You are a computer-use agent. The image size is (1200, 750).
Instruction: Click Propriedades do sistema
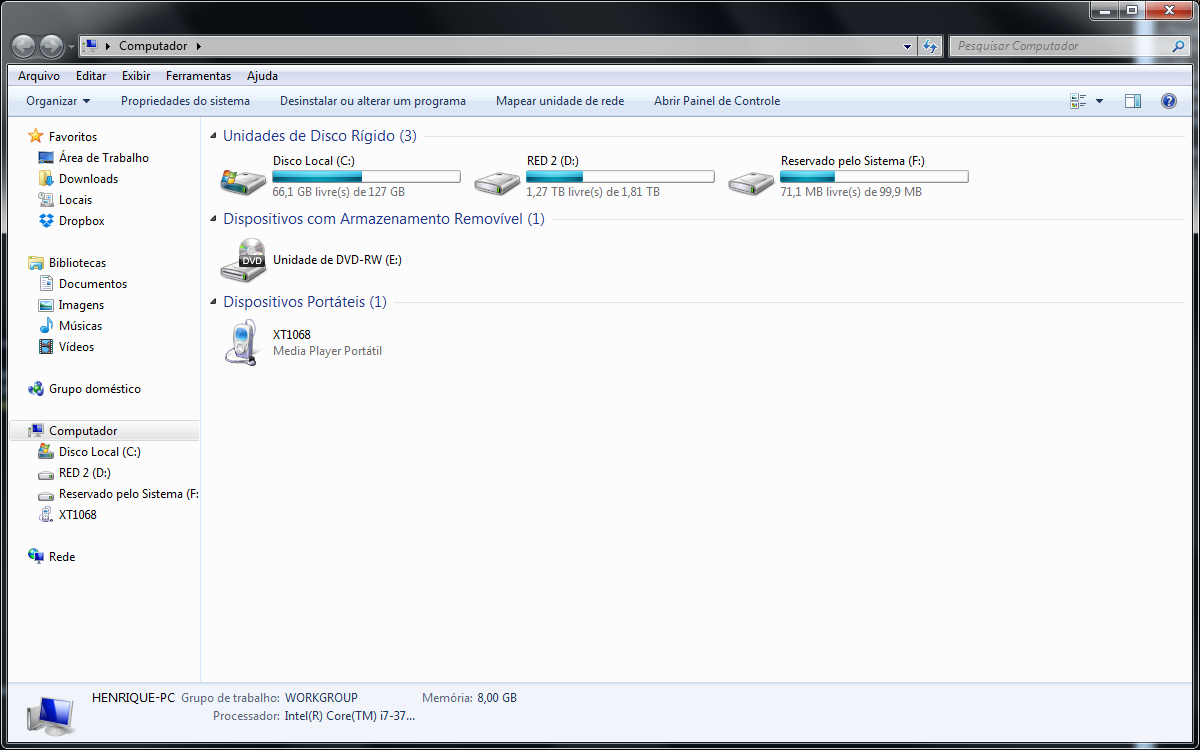pos(185,101)
